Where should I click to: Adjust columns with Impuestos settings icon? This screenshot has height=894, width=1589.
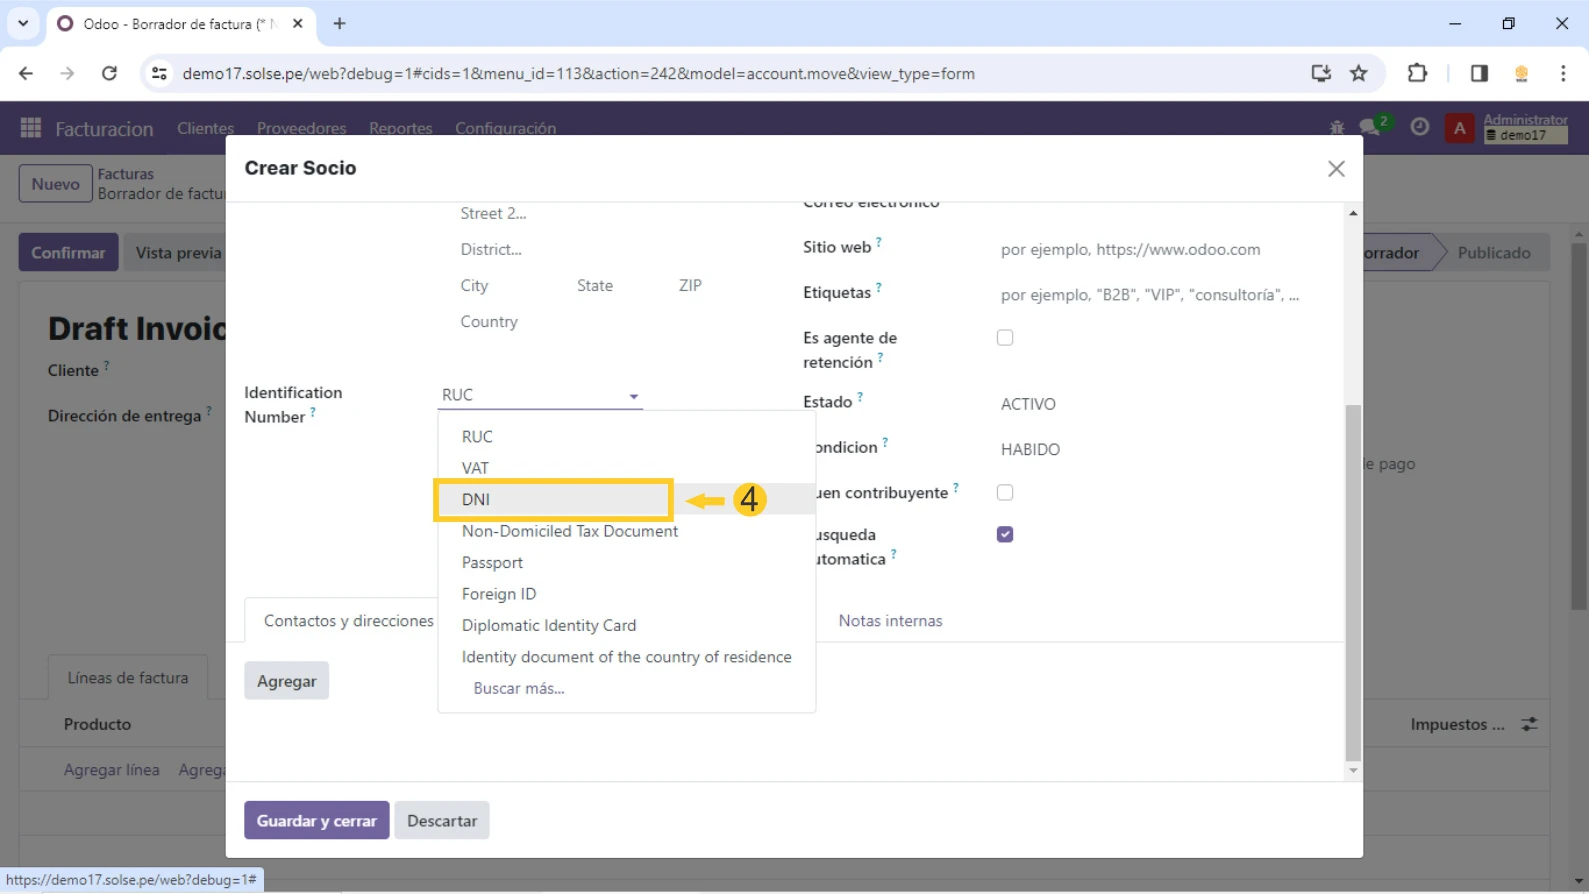(1530, 724)
